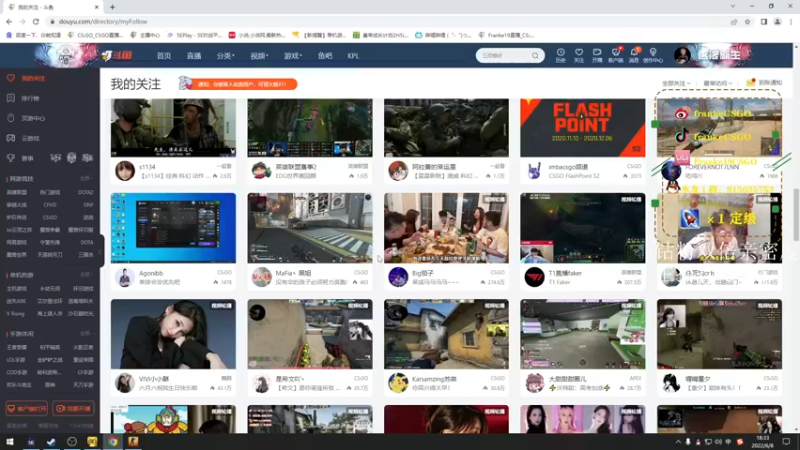Click the streamer avatar of s1134
The image size is (800, 450).
point(124,171)
